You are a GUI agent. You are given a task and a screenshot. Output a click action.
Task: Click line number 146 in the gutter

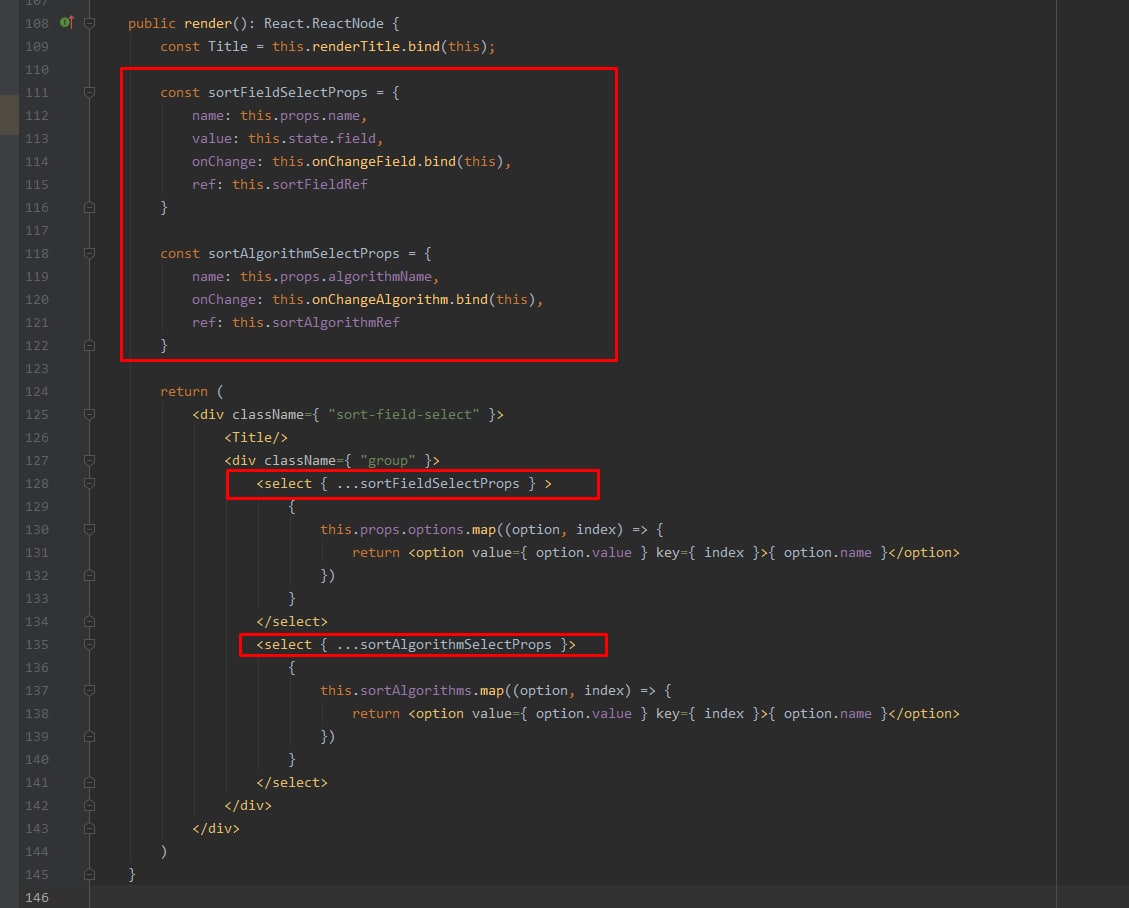pos(37,898)
